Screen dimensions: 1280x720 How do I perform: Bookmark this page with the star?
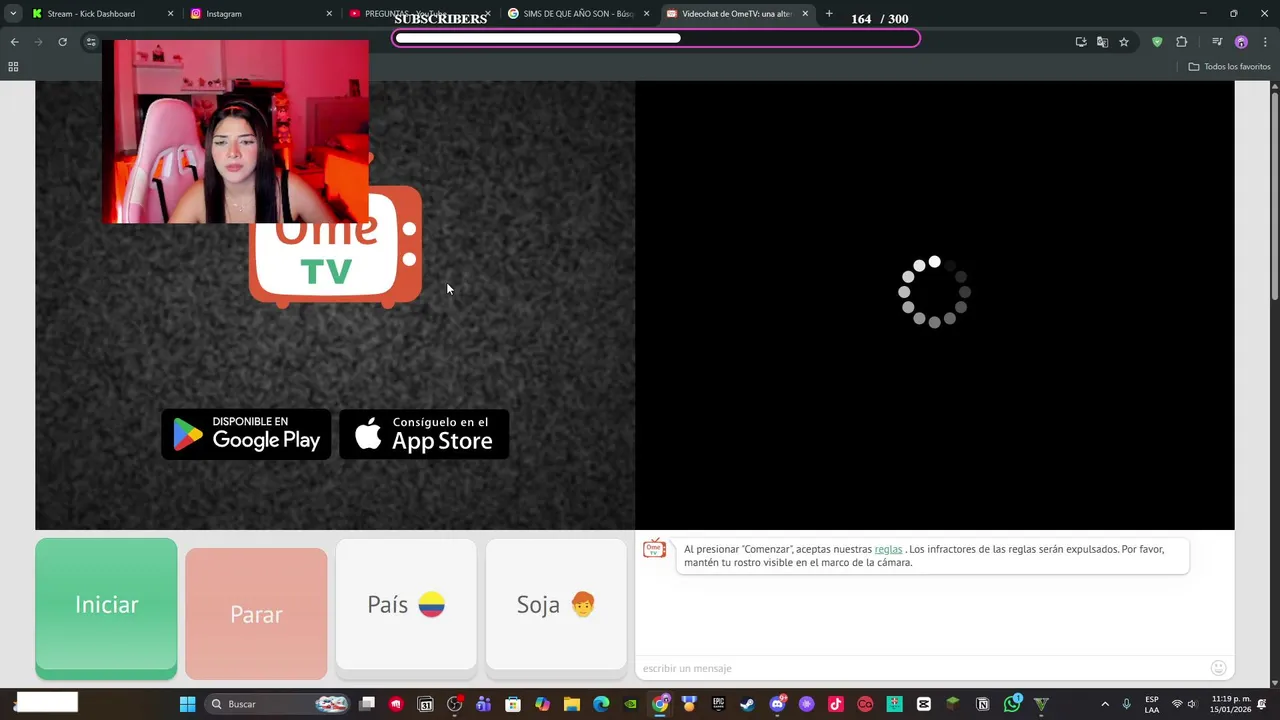[1124, 42]
